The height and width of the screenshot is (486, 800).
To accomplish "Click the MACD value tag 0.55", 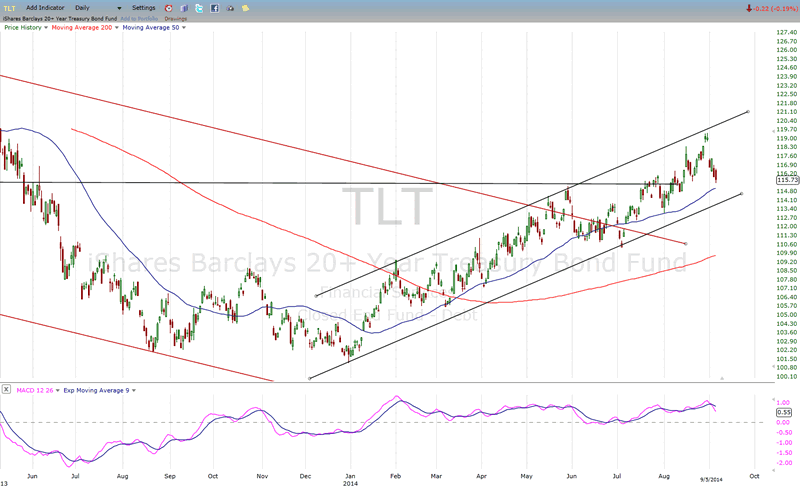I will 784,413.
